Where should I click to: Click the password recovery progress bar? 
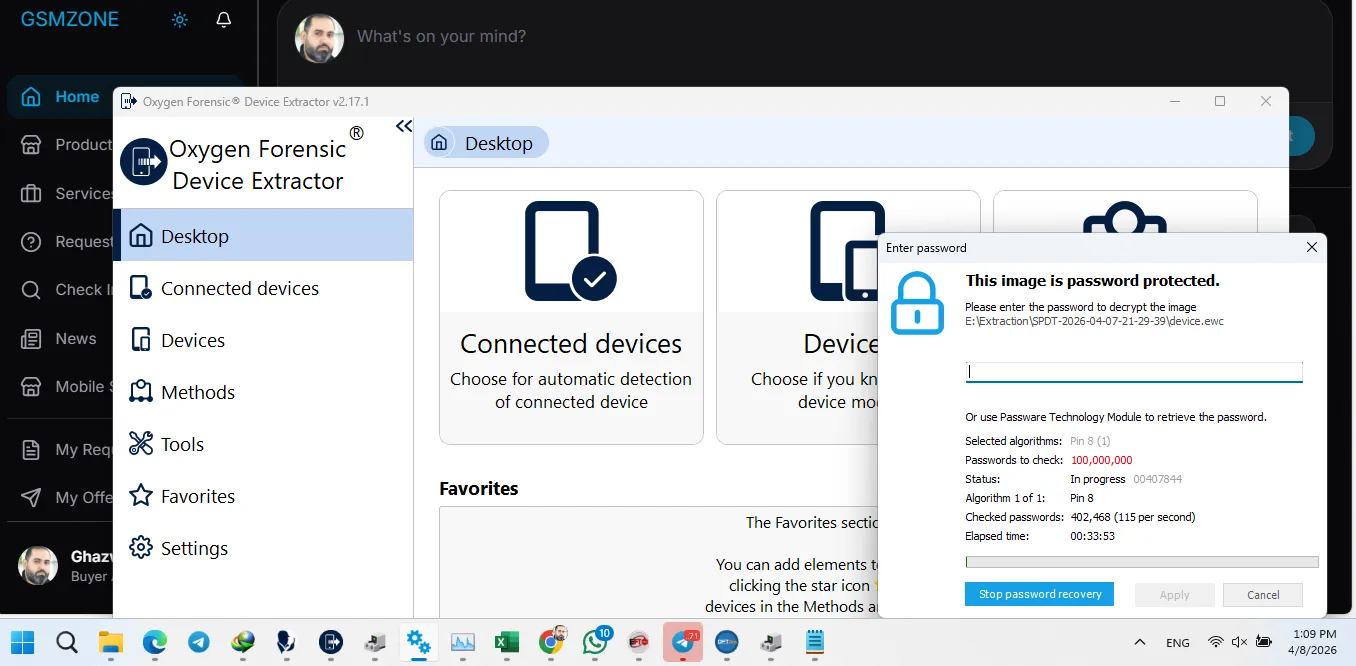click(x=1141, y=562)
